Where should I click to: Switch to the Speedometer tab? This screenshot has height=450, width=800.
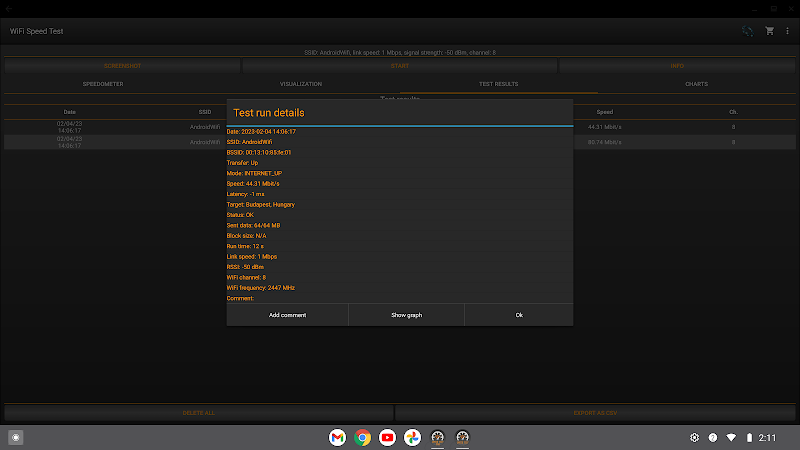click(103, 84)
